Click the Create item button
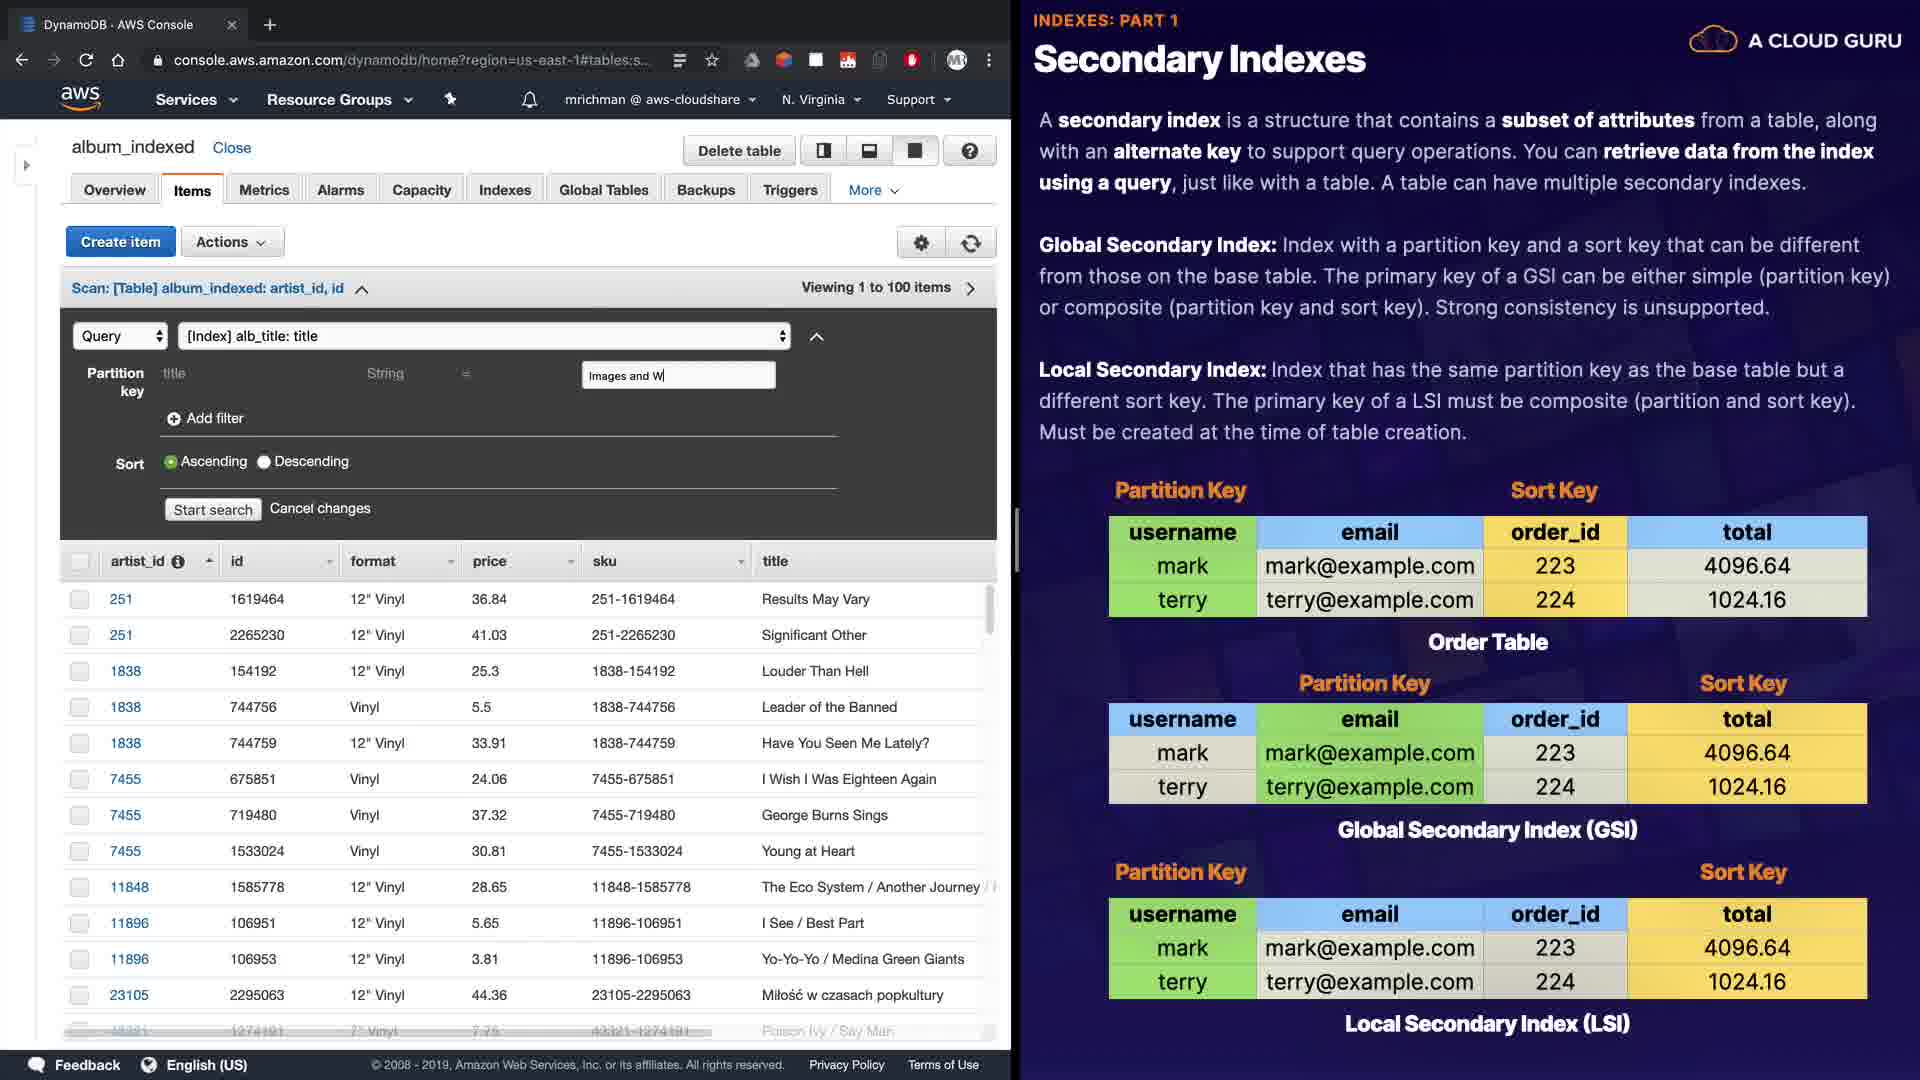 point(120,242)
